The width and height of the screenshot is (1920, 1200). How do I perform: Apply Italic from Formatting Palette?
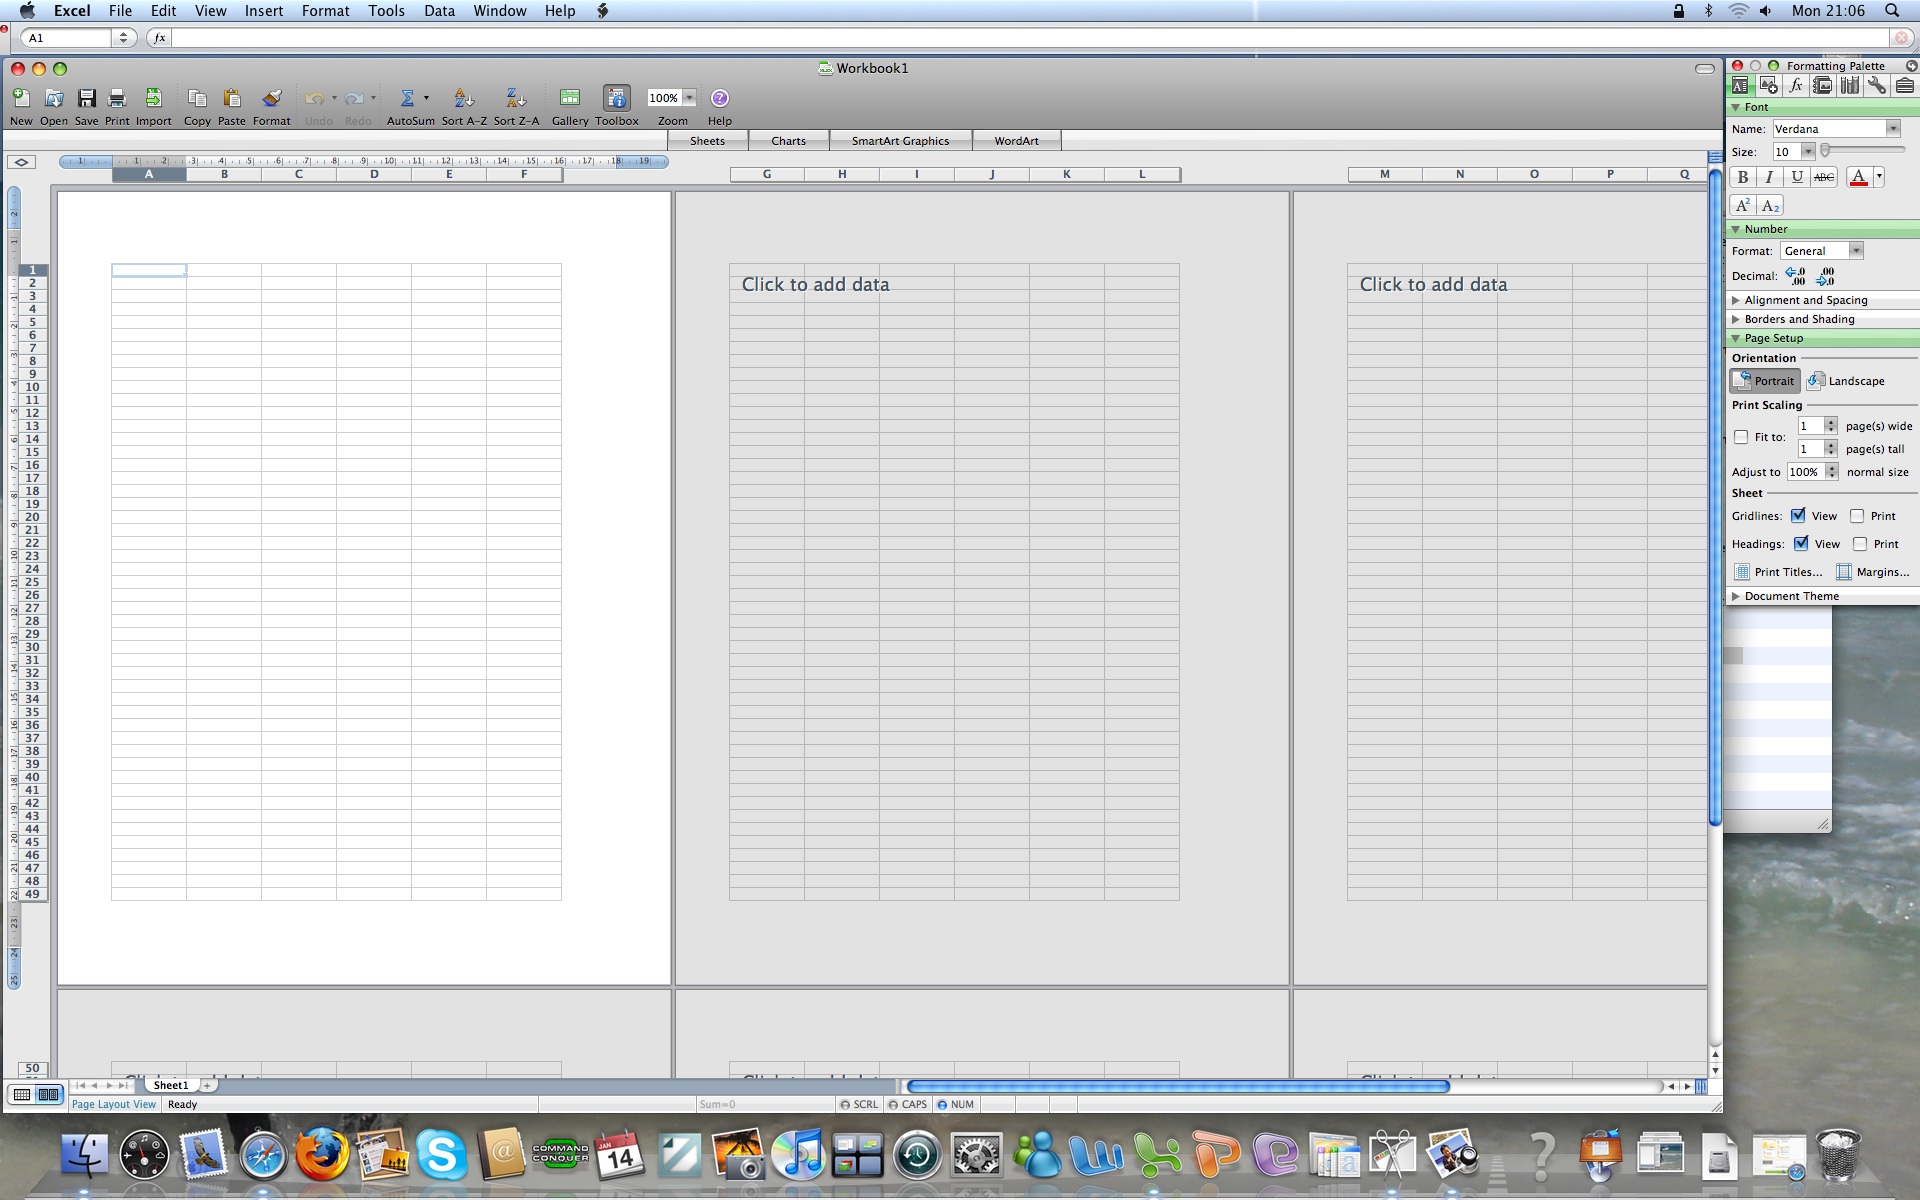pos(1770,177)
